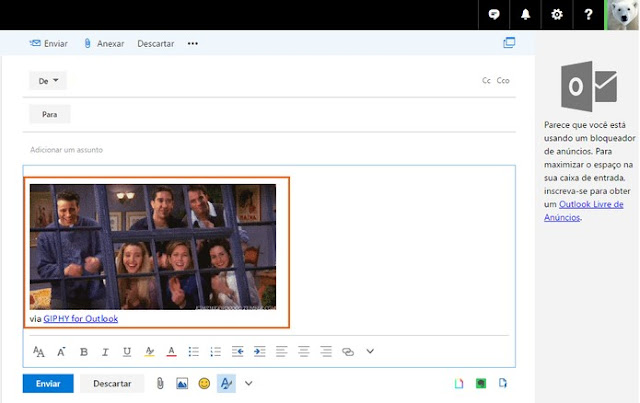This screenshot has width=640, height=403.
Task: Open the De sender dropdown
Action: pyautogui.click(x=48, y=81)
